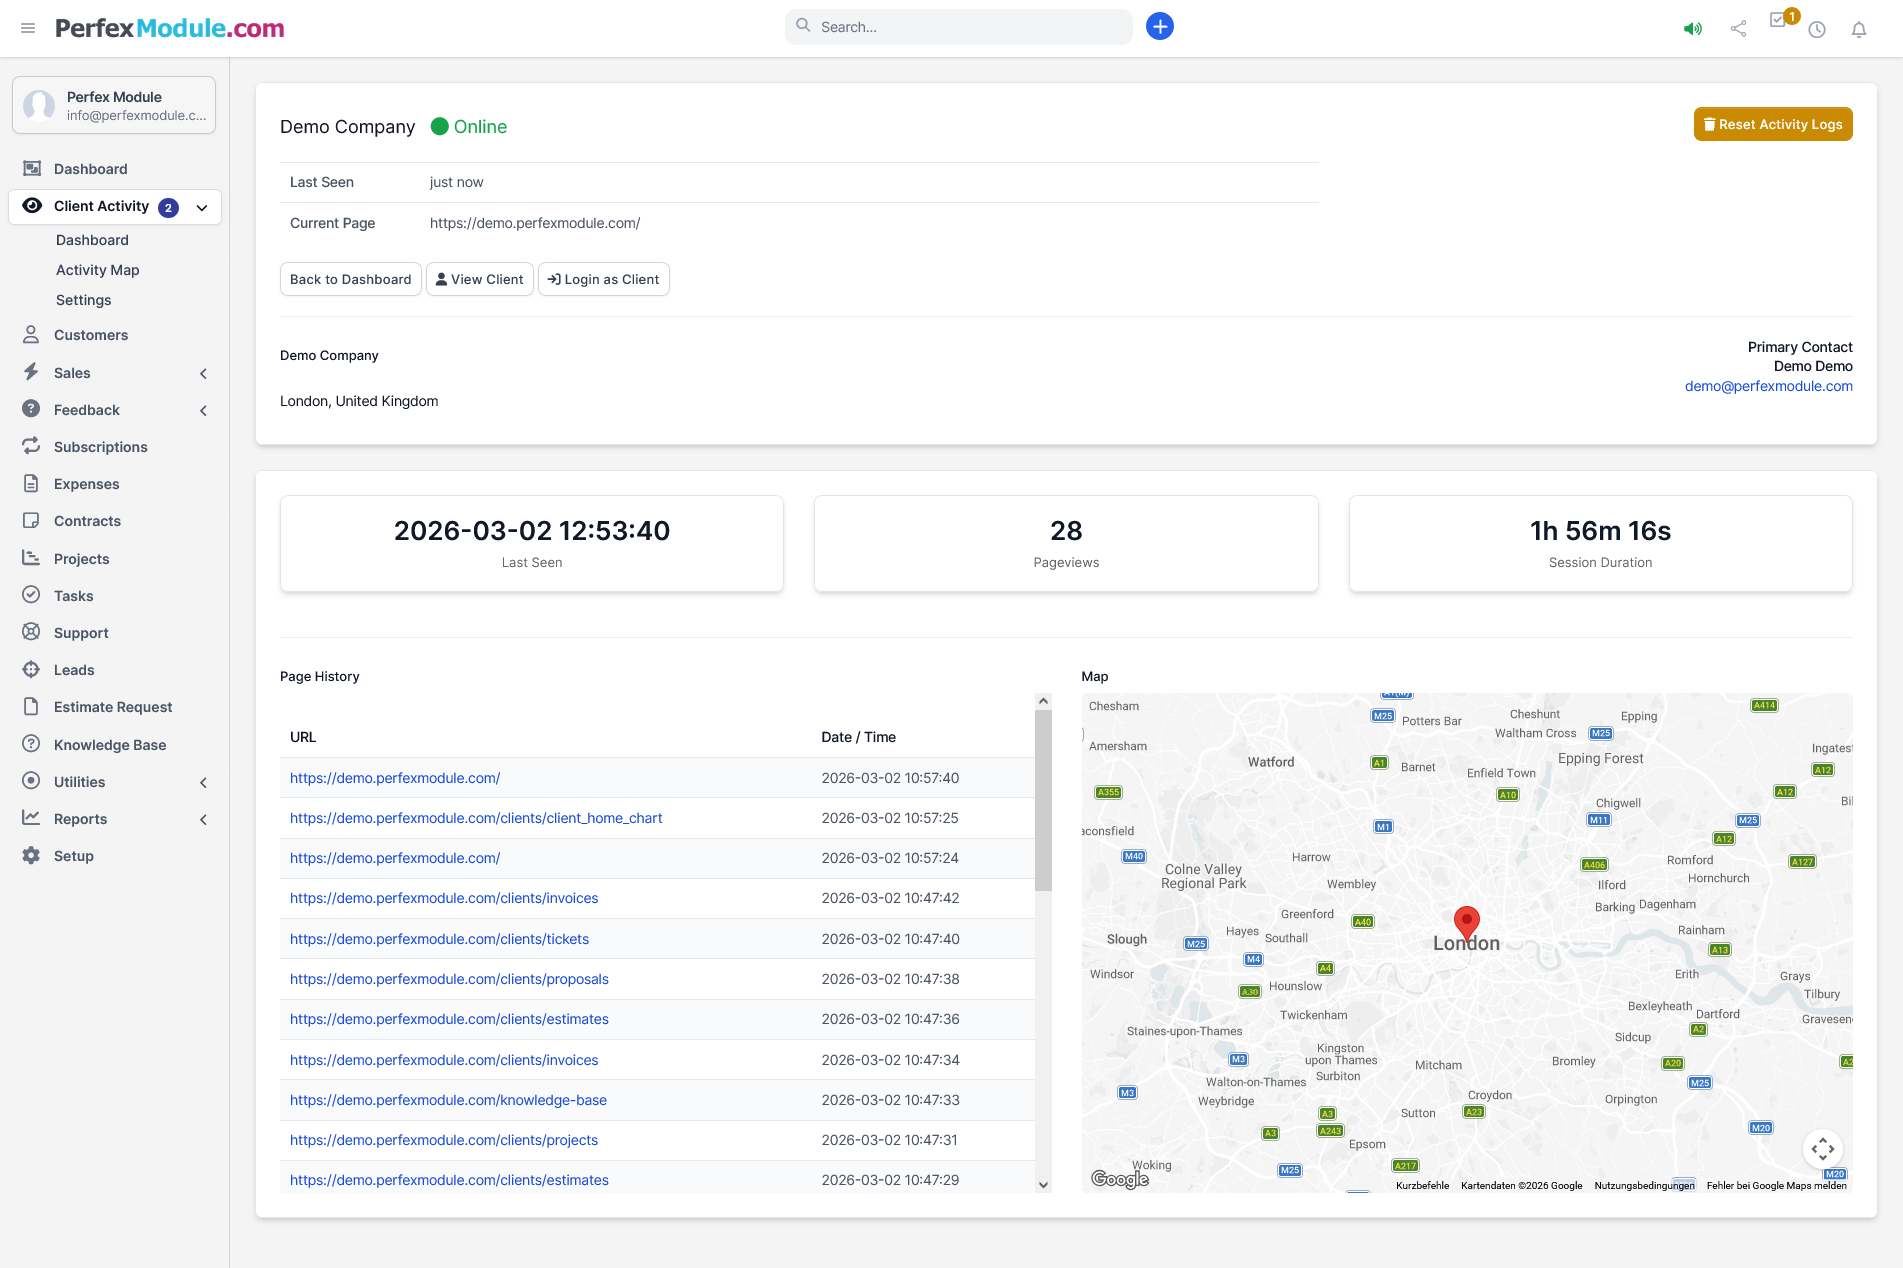Open the notifications bell

1858,29
